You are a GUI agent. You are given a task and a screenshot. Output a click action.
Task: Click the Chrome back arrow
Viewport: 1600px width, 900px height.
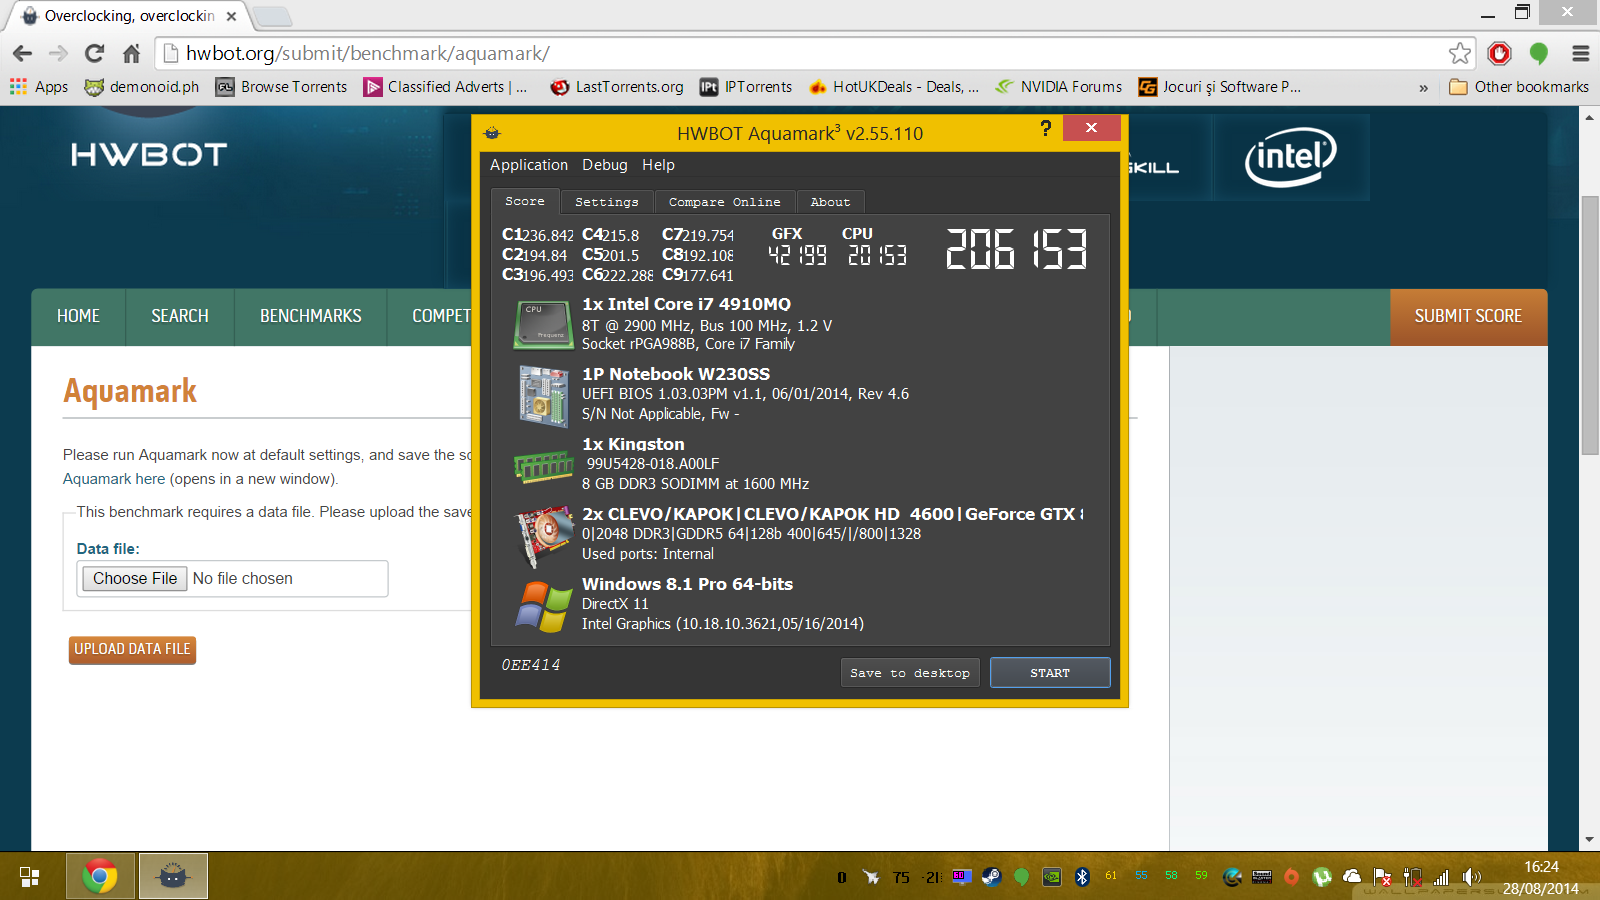[x=22, y=53]
